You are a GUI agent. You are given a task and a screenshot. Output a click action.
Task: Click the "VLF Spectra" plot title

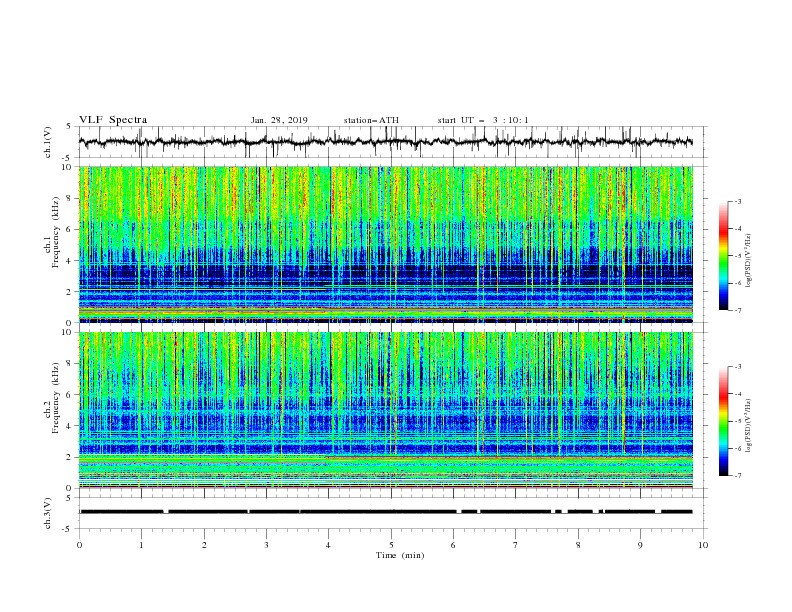click(113, 120)
